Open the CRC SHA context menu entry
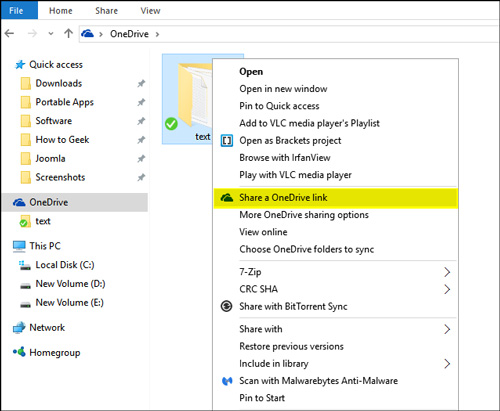 (x=259, y=289)
